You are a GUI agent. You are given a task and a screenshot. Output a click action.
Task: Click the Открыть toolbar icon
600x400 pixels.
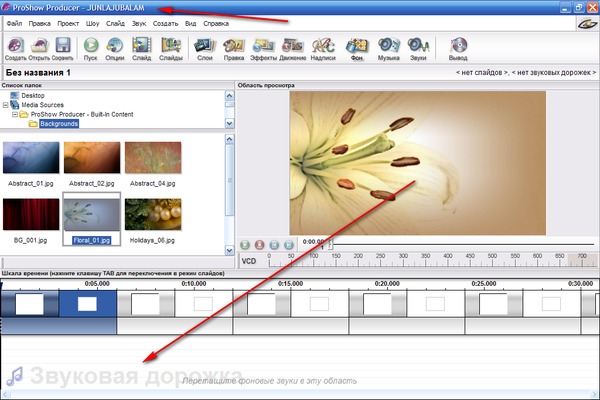pos(39,49)
